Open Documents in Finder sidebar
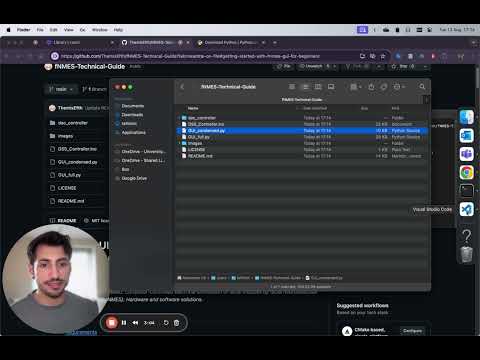 coord(133,106)
